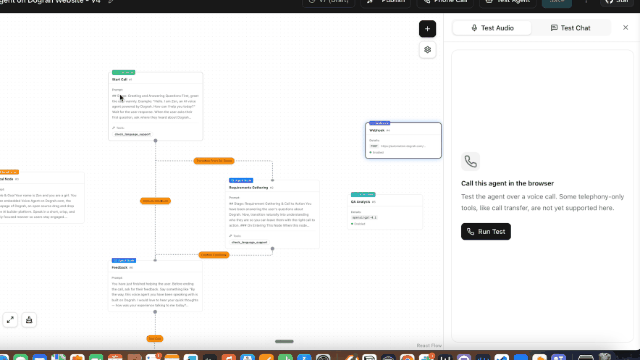Select the Webhook node title
Screen dimensions: 640x360
377,131
